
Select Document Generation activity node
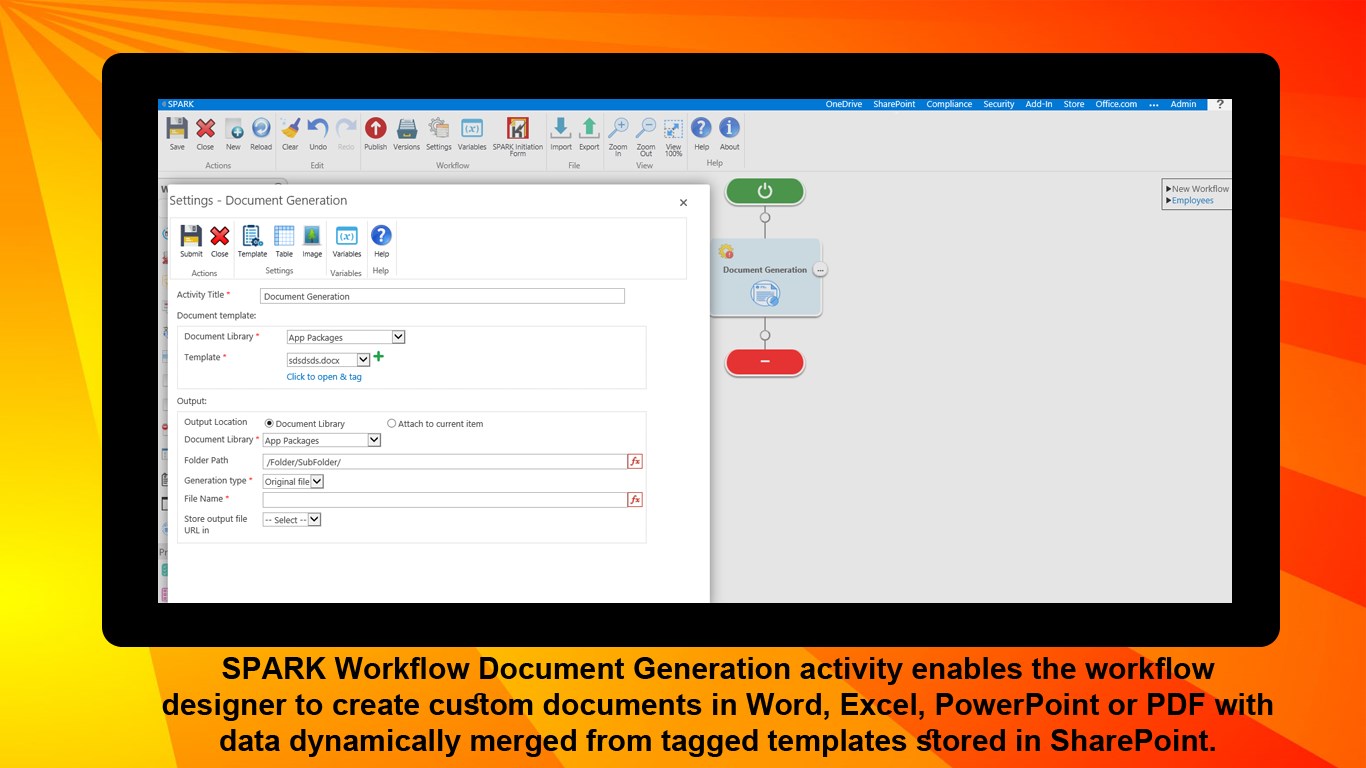tap(765, 277)
